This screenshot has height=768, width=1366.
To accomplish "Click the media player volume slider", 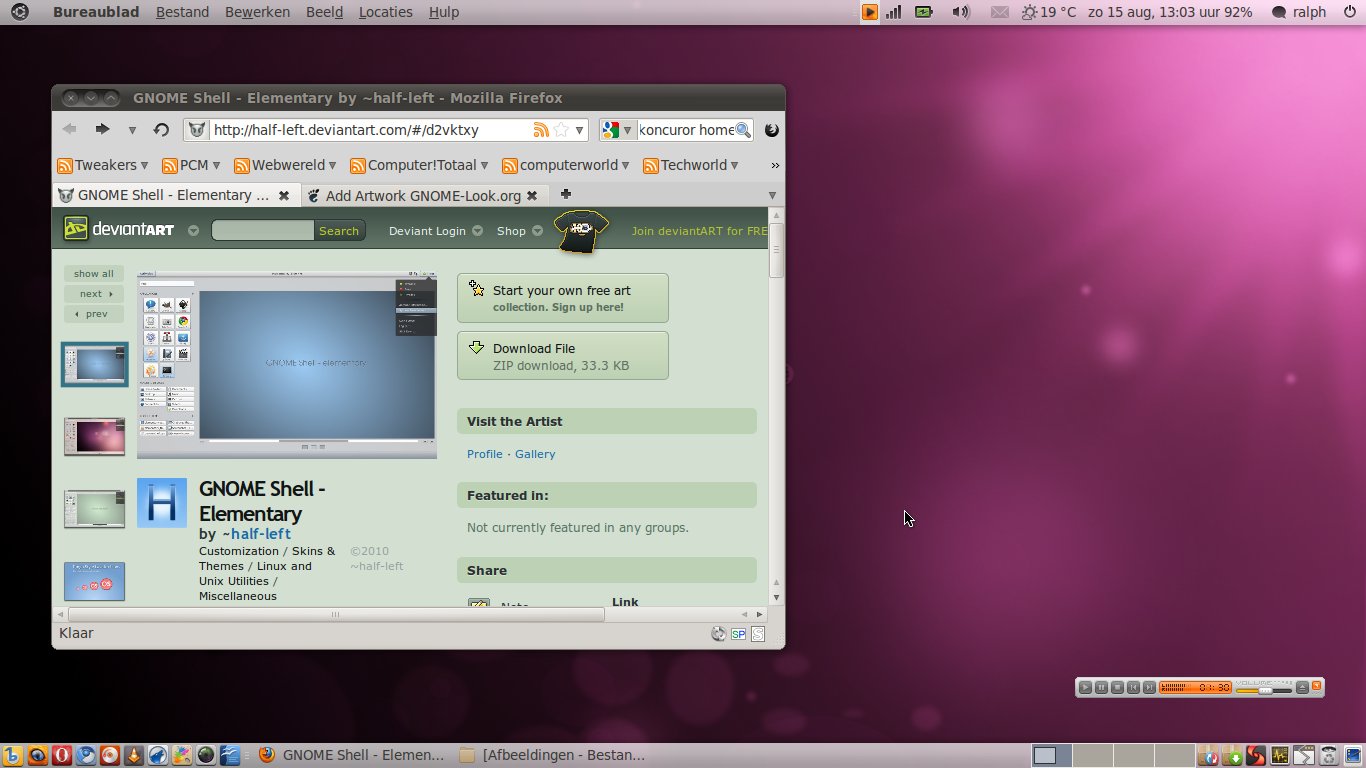I will click(x=1264, y=691).
